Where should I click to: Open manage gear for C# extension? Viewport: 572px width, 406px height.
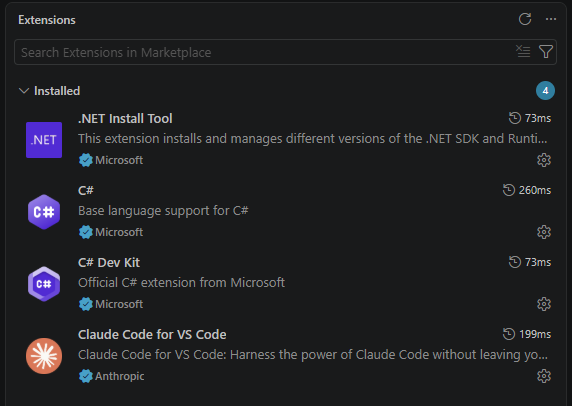pos(544,232)
